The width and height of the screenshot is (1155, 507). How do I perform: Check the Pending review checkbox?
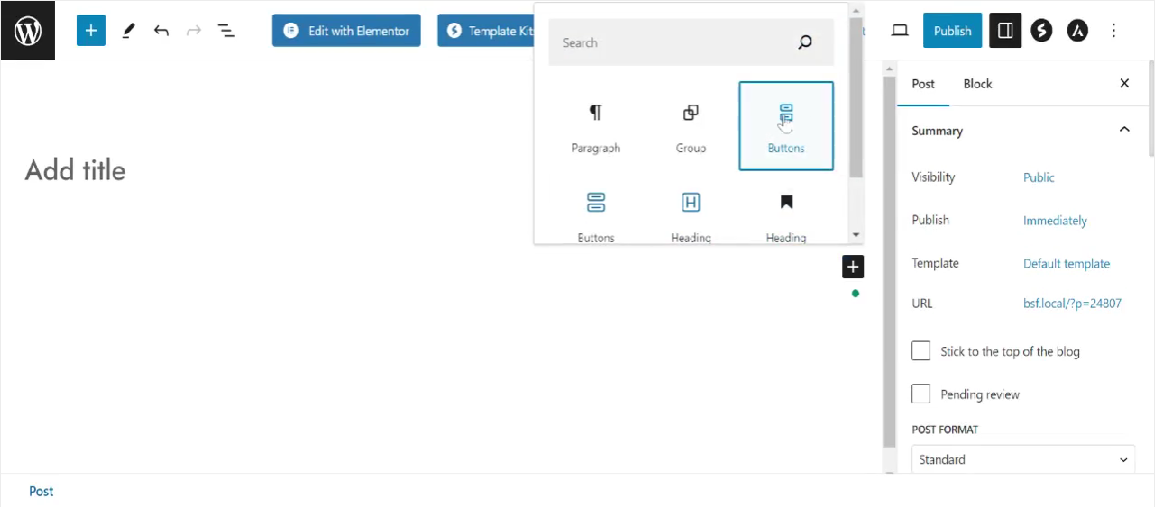click(921, 394)
